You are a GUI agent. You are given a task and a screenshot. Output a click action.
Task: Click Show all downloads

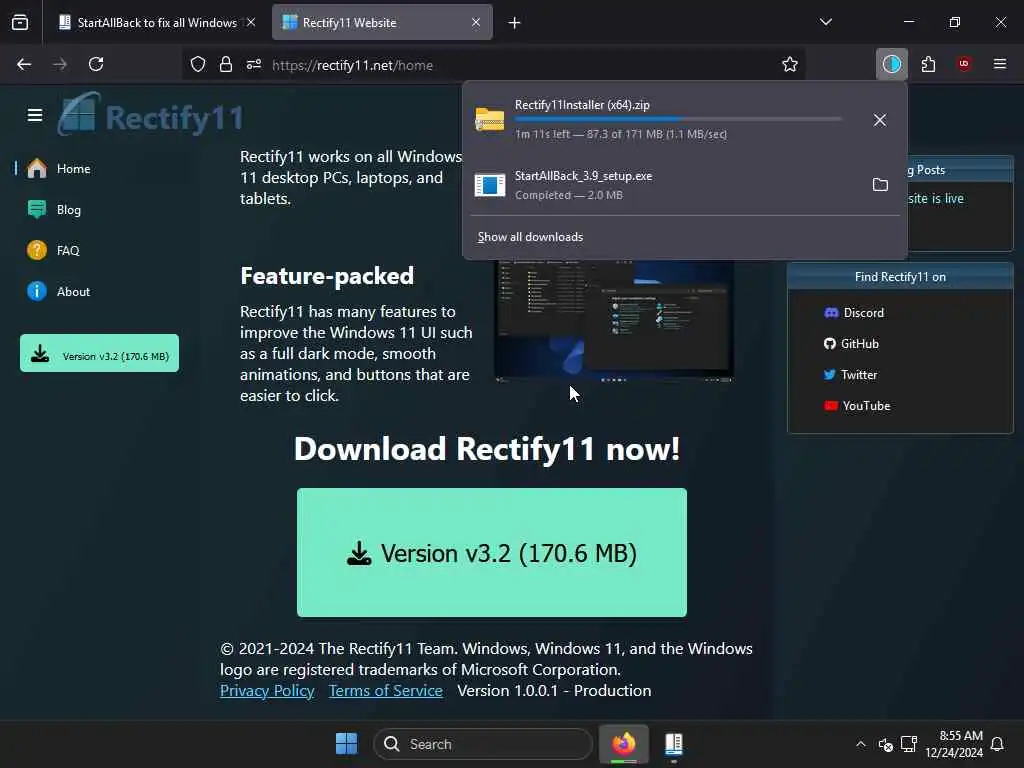530,237
